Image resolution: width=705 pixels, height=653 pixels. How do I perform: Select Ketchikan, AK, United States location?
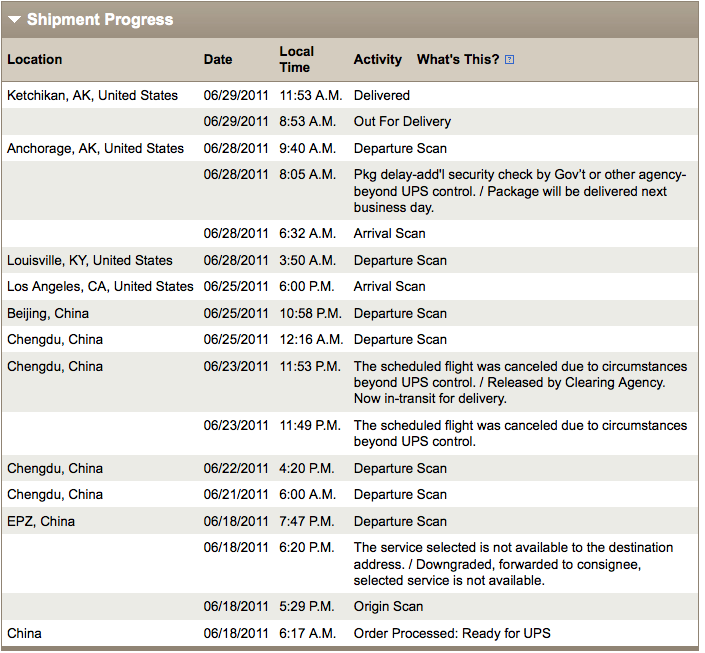pos(93,95)
